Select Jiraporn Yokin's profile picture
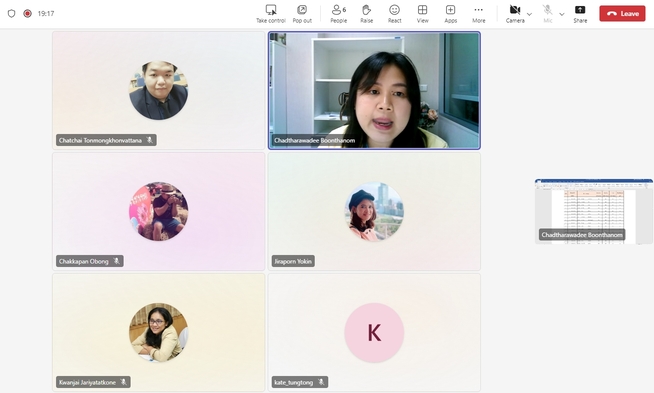654x393 pixels. [x=374, y=211]
